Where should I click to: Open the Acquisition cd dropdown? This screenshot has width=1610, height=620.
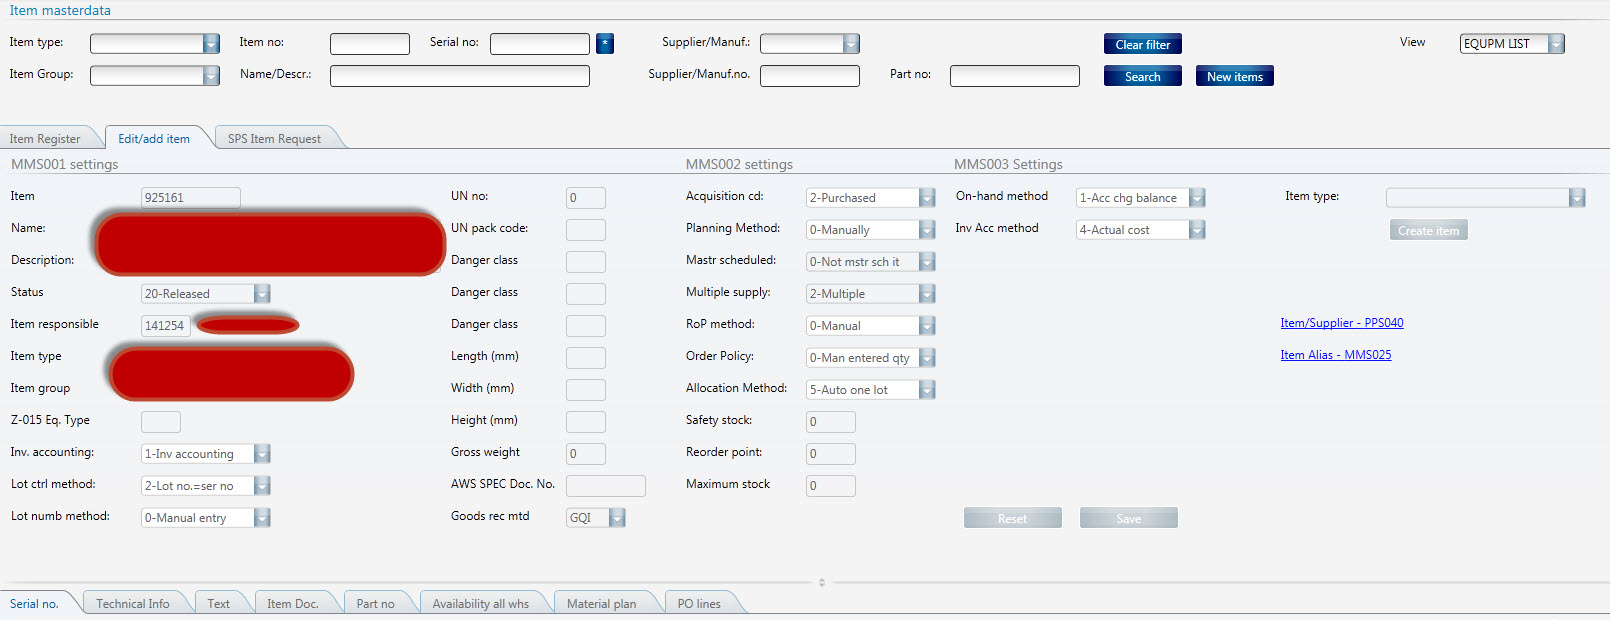(x=927, y=198)
